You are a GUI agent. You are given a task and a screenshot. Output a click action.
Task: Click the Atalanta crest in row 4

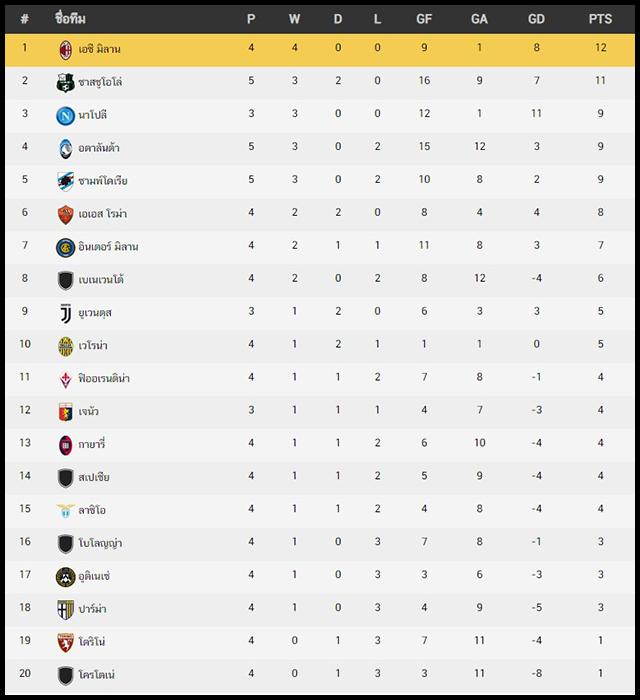point(65,149)
